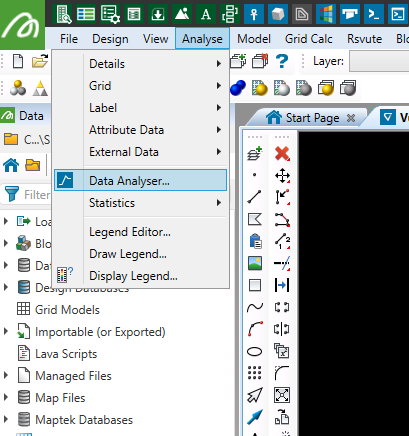Select the create layer tool with plus
409x436 pixels.
coord(255,154)
